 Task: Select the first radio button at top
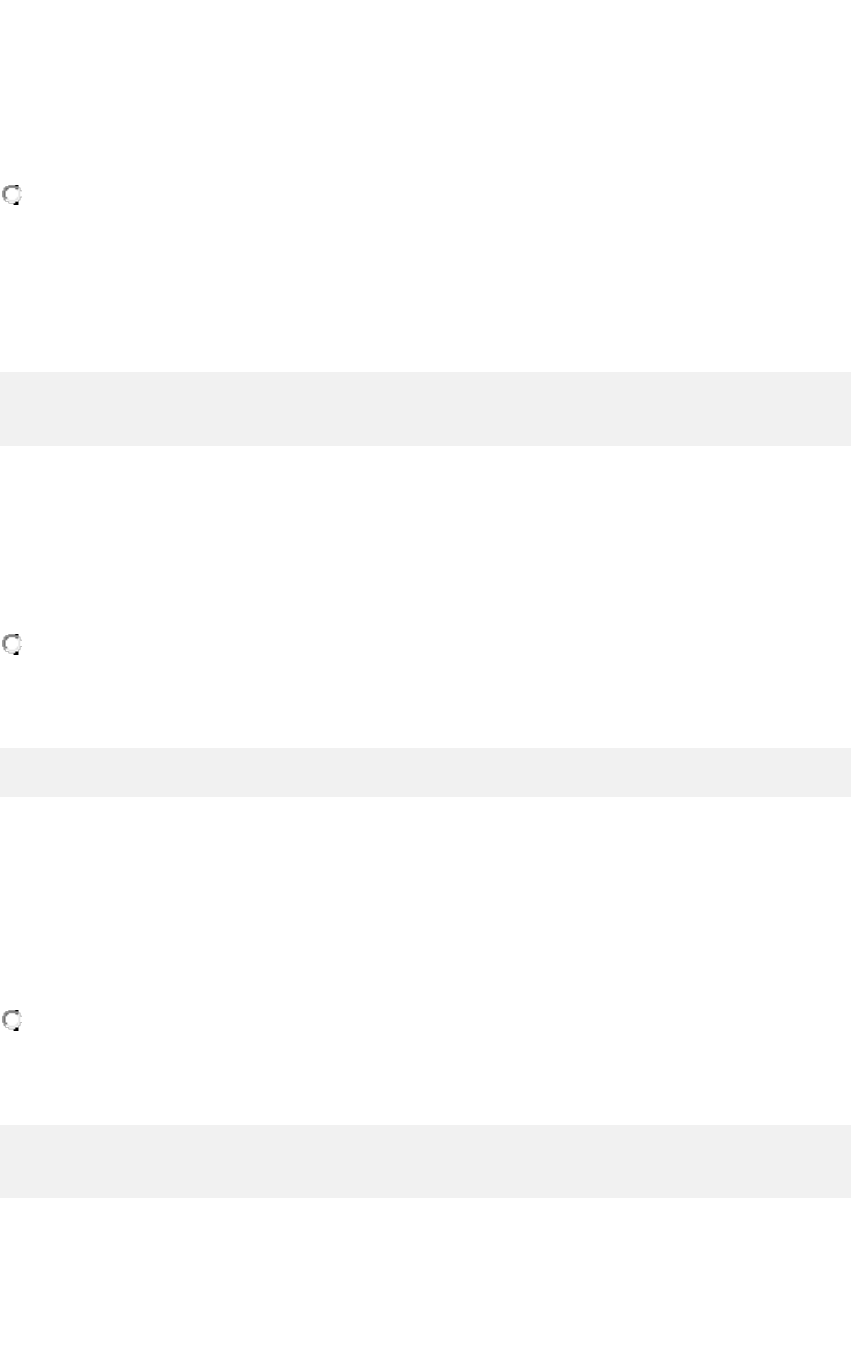pyautogui.click(x=12, y=196)
